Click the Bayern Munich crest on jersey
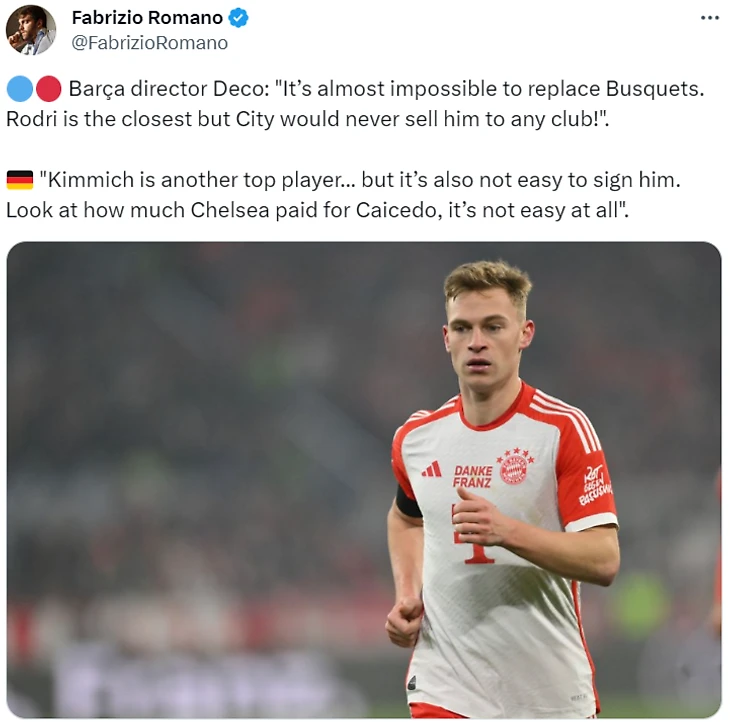730x722 pixels. pyautogui.click(x=514, y=466)
